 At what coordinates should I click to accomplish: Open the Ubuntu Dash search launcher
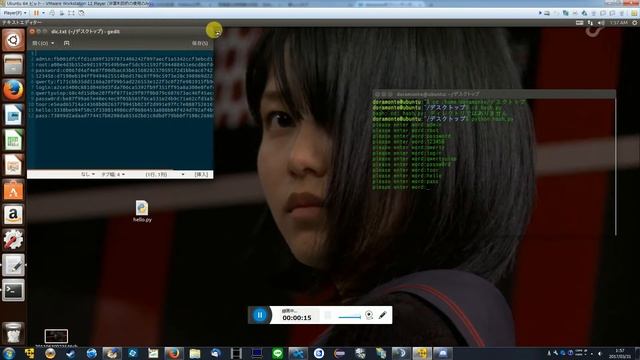(13, 40)
